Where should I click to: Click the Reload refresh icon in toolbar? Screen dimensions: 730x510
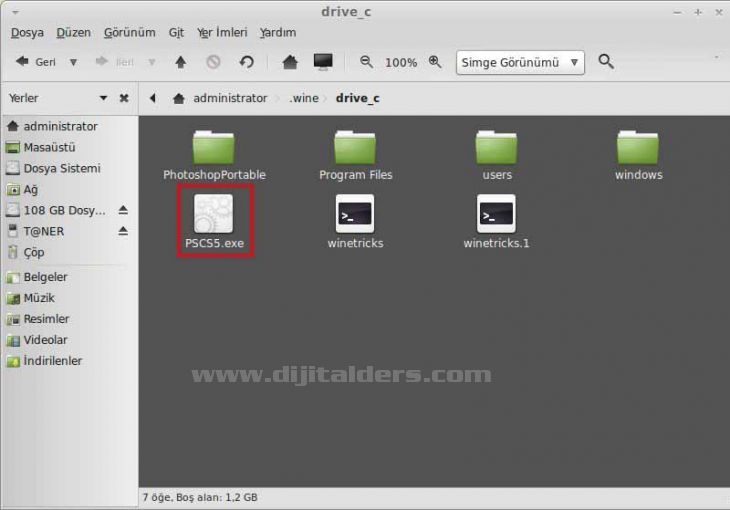click(246, 62)
